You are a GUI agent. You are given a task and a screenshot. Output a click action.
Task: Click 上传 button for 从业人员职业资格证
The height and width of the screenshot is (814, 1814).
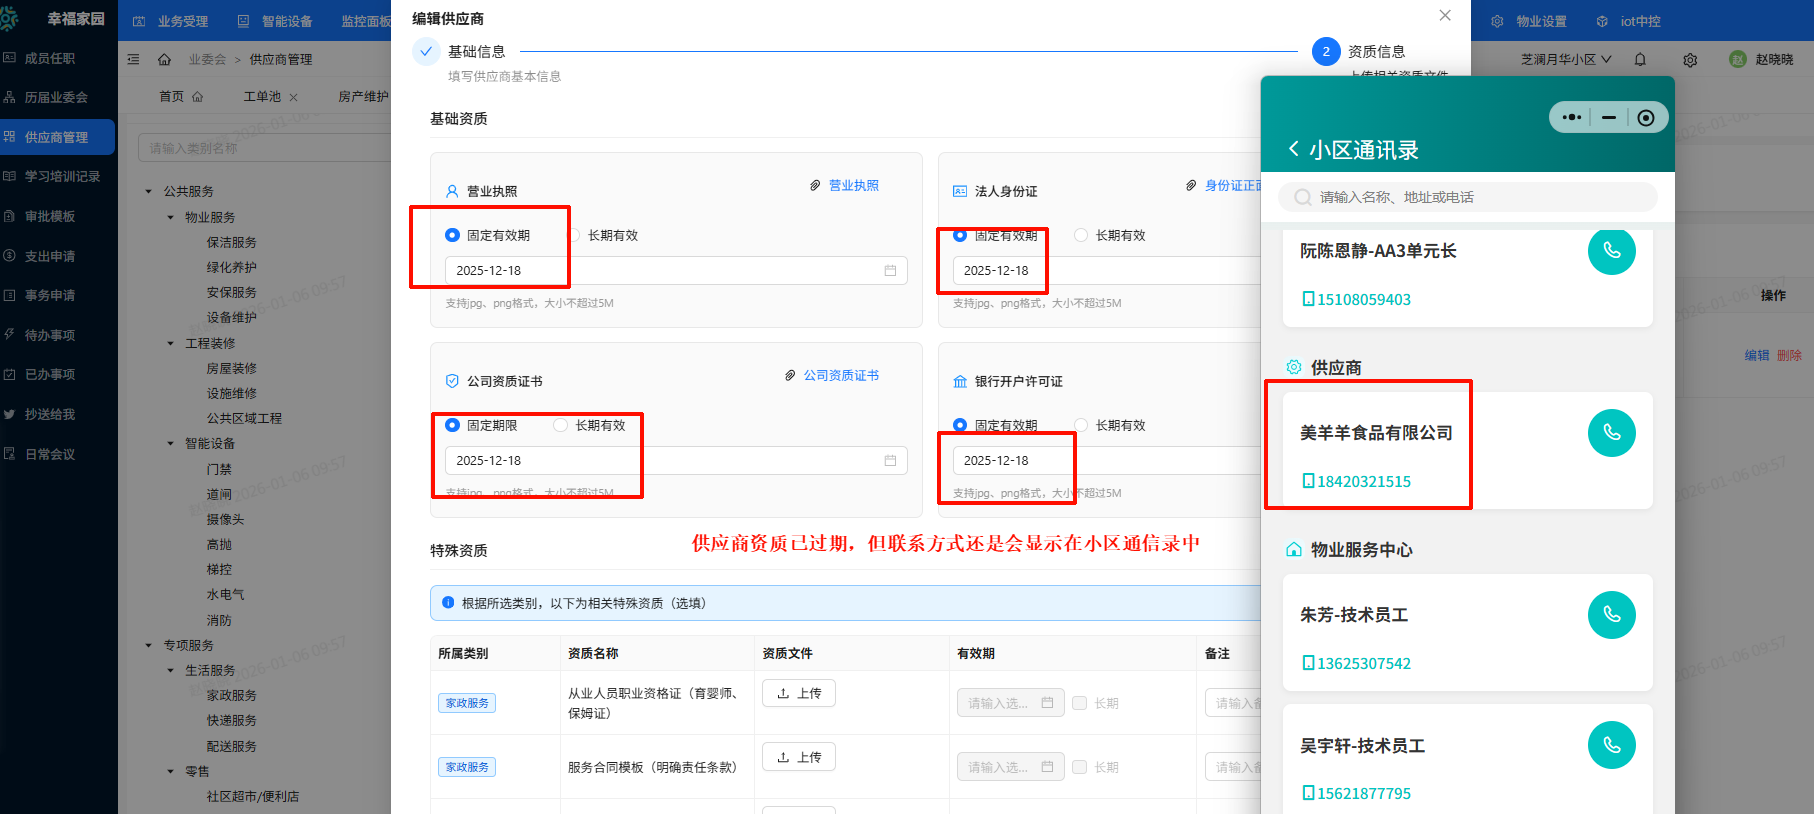click(798, 693)
